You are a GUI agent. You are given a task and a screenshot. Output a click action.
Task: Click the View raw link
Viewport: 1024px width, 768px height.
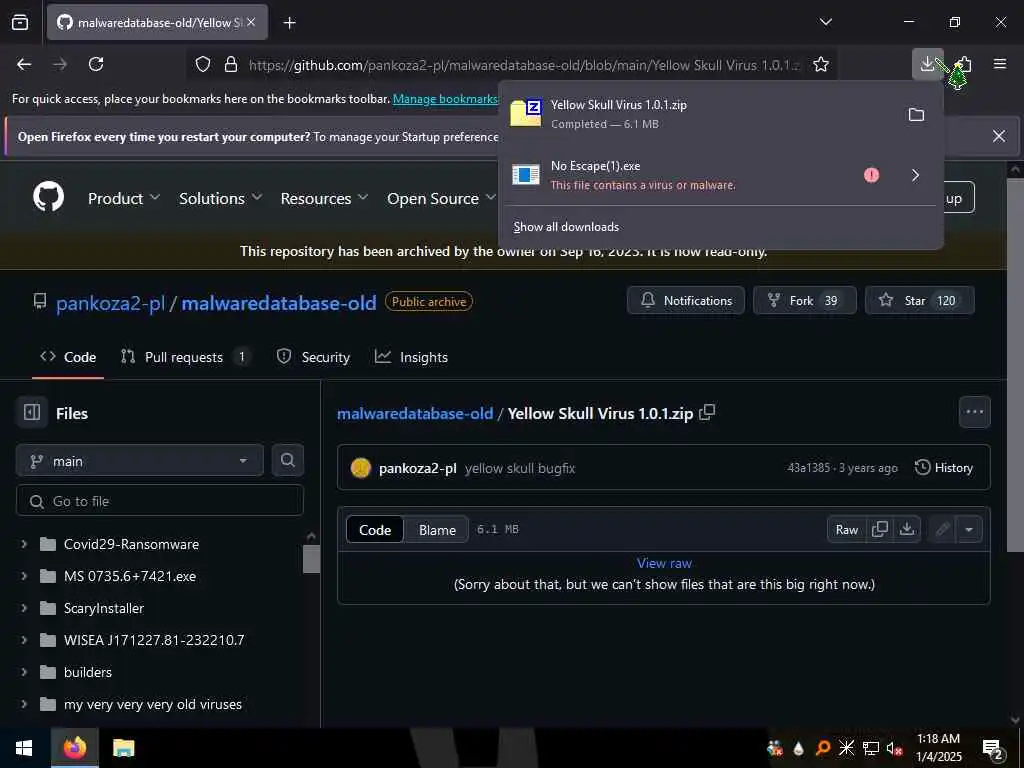point(664,563)
